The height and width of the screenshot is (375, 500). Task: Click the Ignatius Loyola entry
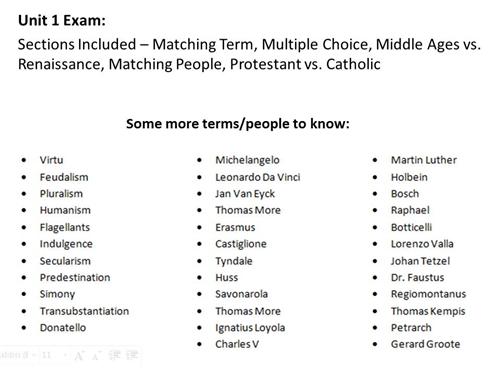click(250, 328)
